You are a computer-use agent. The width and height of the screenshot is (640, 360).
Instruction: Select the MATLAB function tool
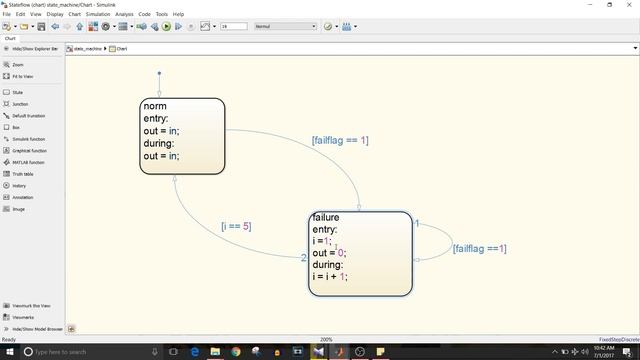coord(23,162)
